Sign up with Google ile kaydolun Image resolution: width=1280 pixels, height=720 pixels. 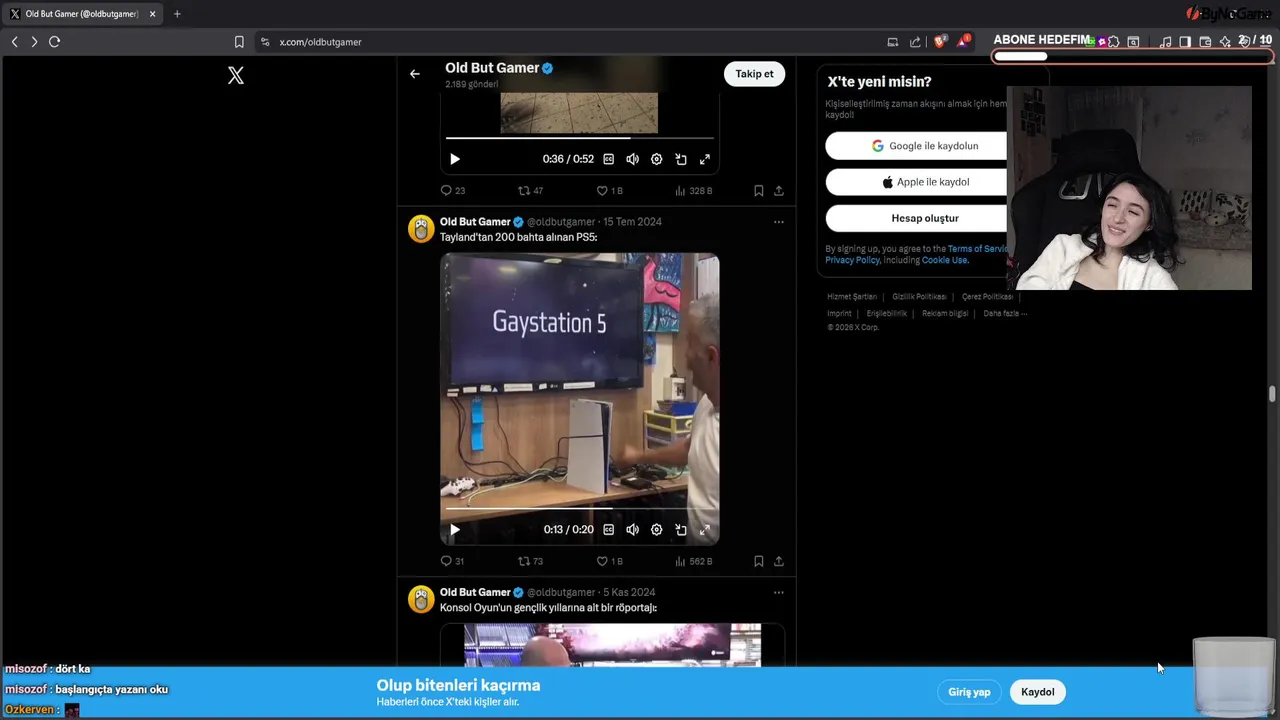(x=916, y=146)
